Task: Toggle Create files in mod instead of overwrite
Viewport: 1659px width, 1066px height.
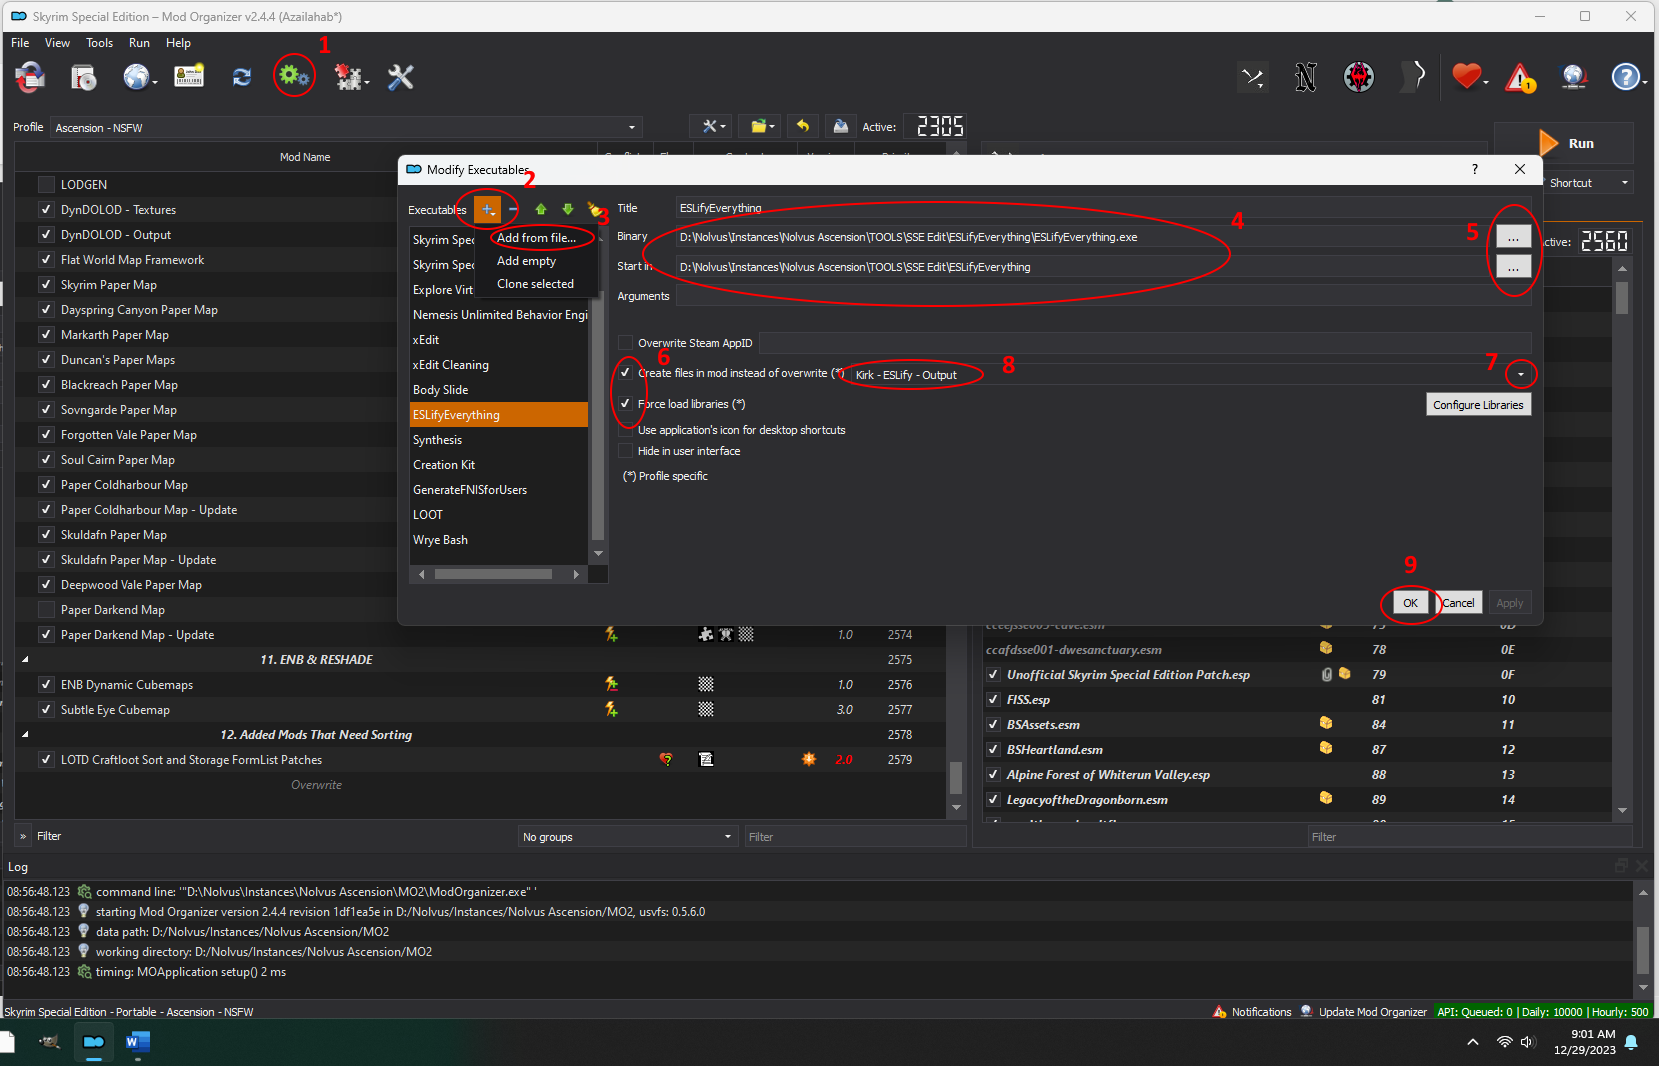Action: tap(626, 373)
